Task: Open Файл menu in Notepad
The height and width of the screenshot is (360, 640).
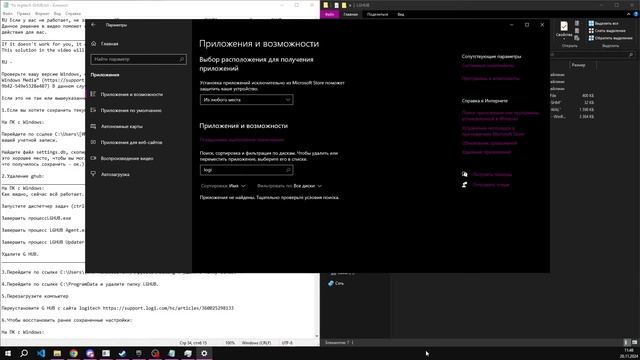Action: pyautogui.click(x=7, y=13)
